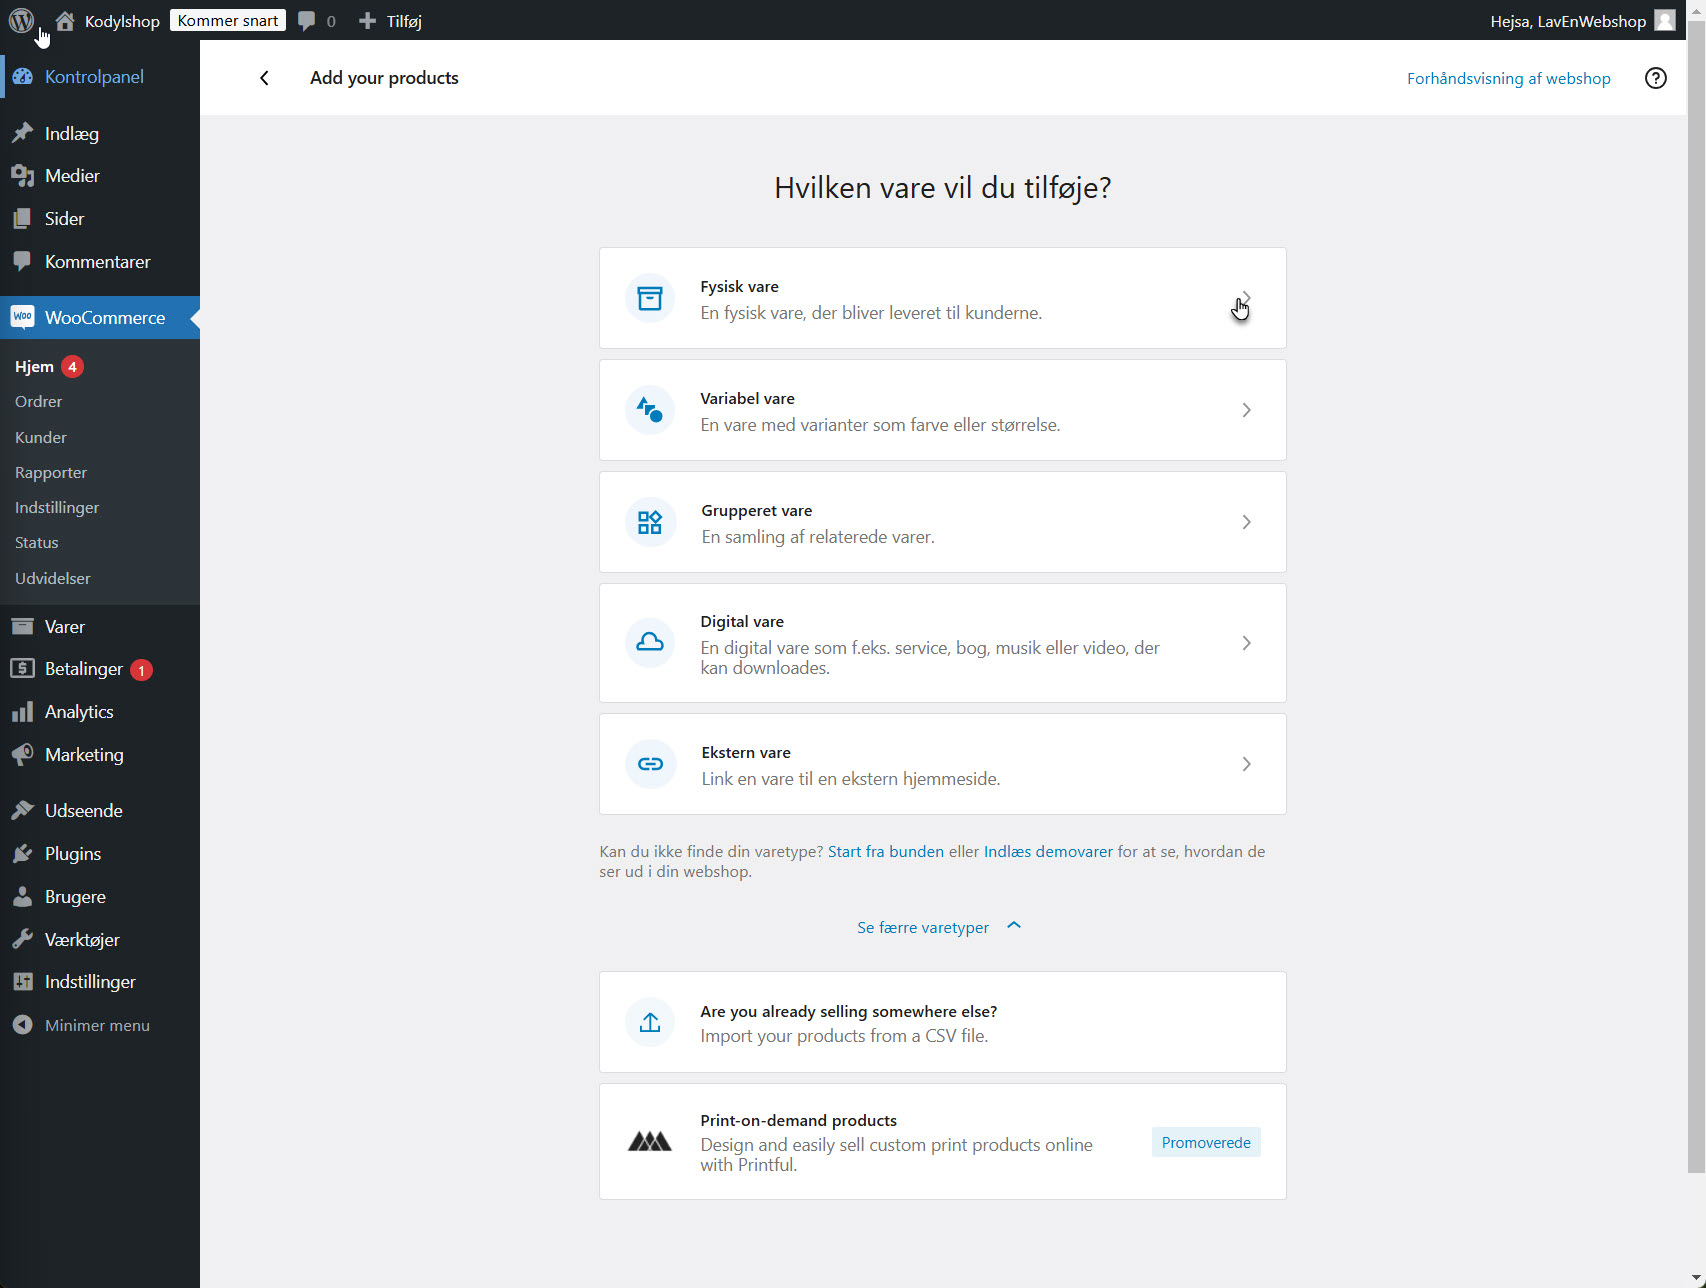Click the Fysisk vare box icon
Screen dimensions: 1706x1288
pos(650,298)
